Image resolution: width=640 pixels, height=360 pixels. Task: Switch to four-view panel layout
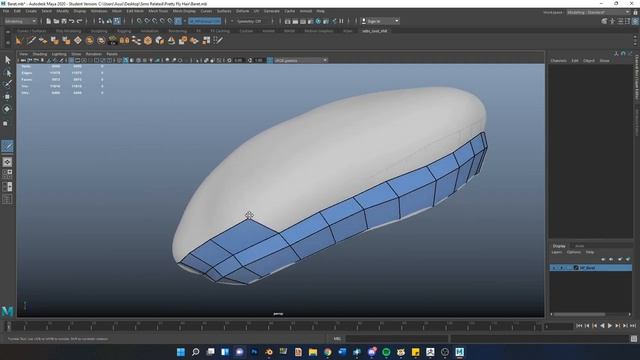point(7,175)
